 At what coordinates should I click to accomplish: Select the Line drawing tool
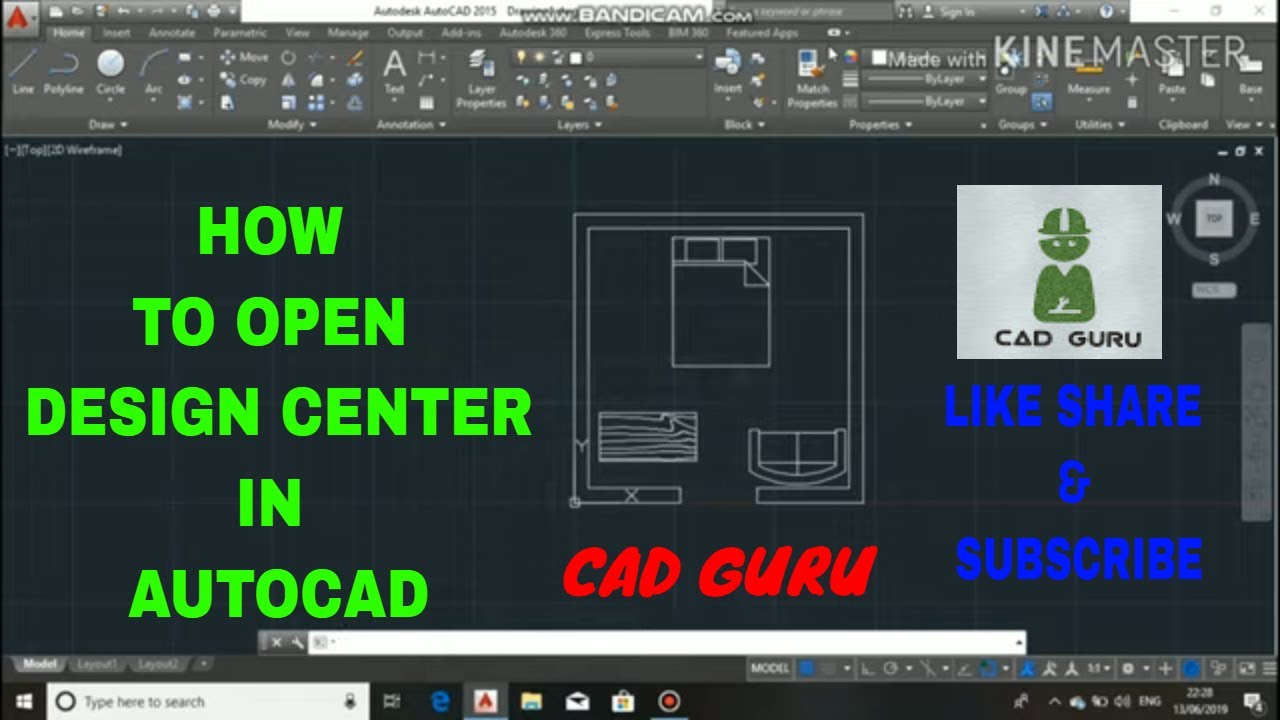(x=22, y=72)
